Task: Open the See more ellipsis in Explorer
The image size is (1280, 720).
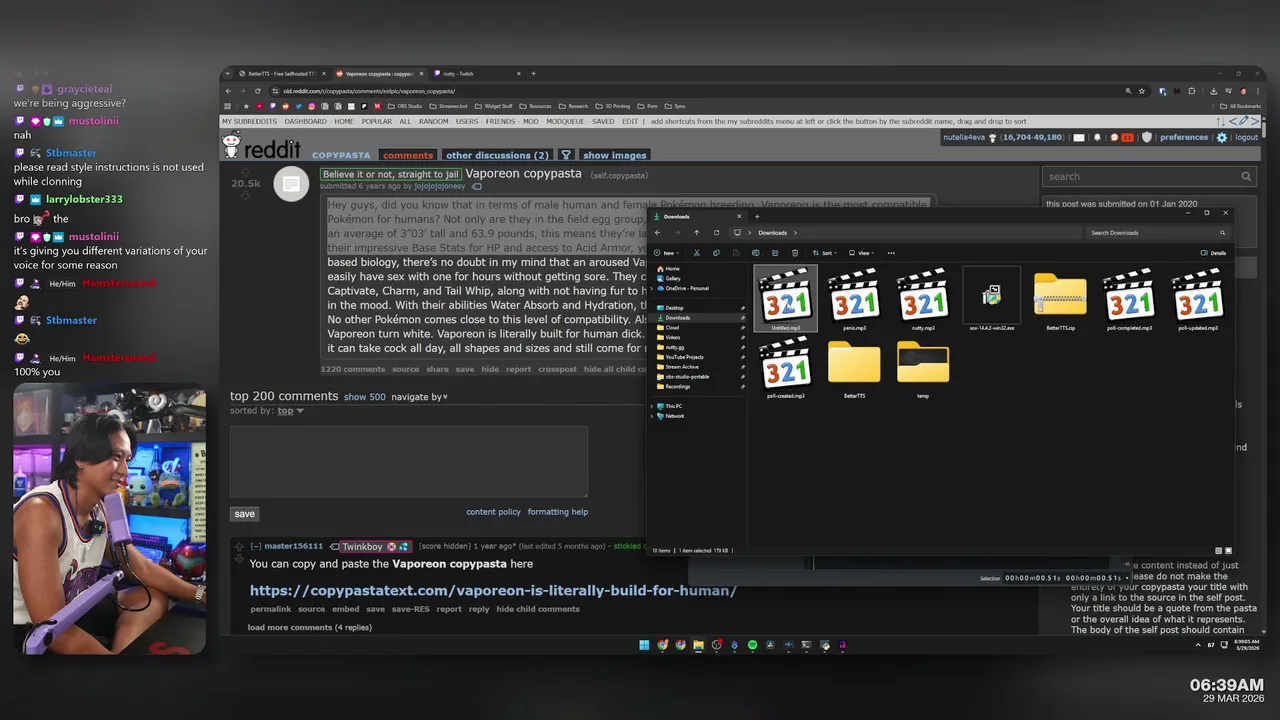Action: tap(891, 253)
